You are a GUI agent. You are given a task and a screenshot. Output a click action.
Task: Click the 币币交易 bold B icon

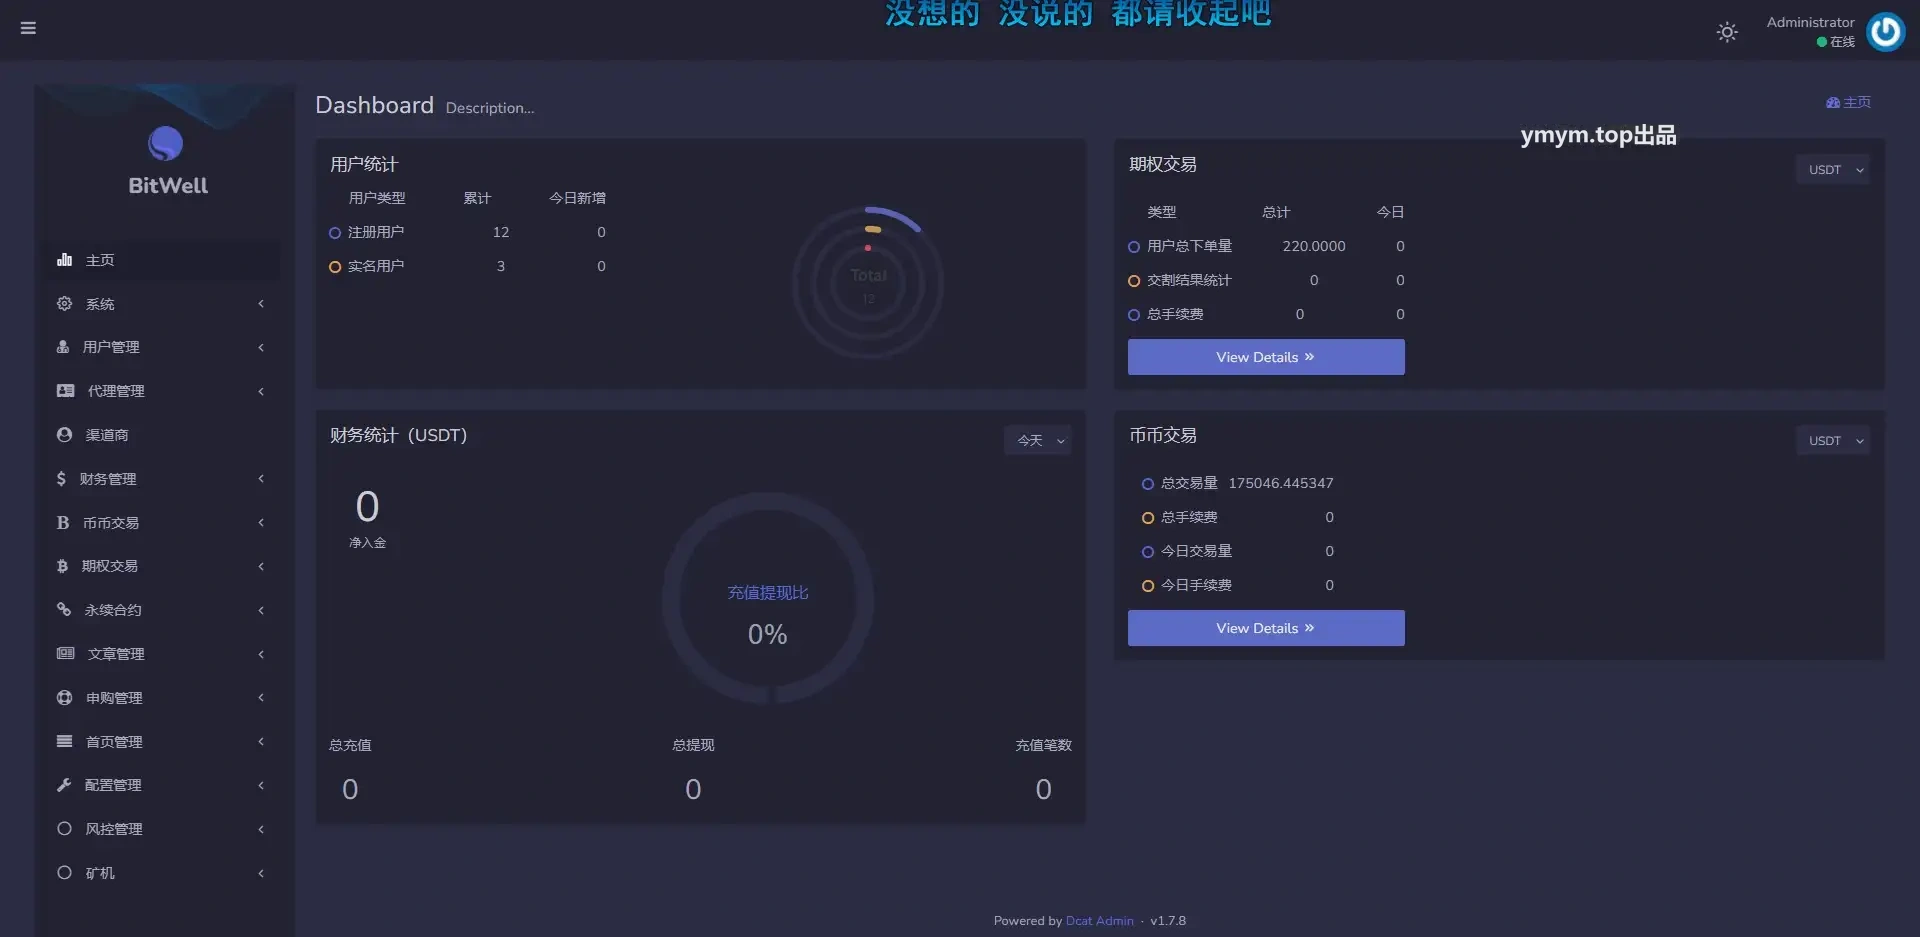point(63,523)
